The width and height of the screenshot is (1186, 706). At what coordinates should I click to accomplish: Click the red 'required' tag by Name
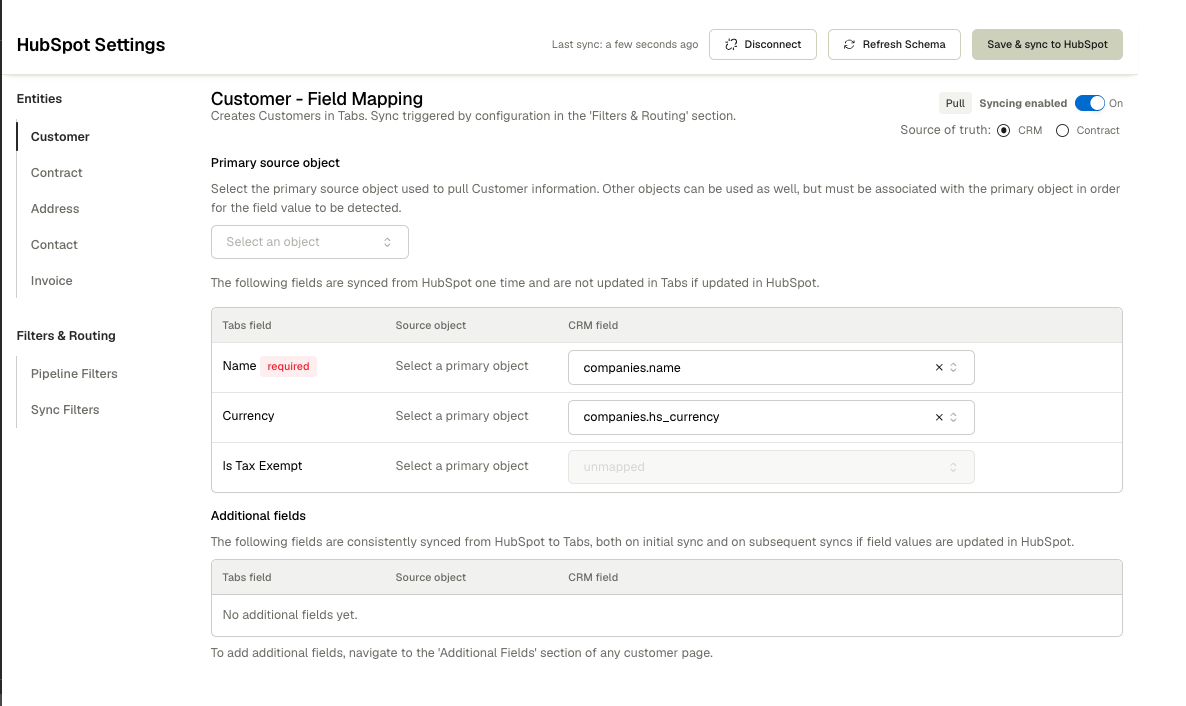click(288, 366)
